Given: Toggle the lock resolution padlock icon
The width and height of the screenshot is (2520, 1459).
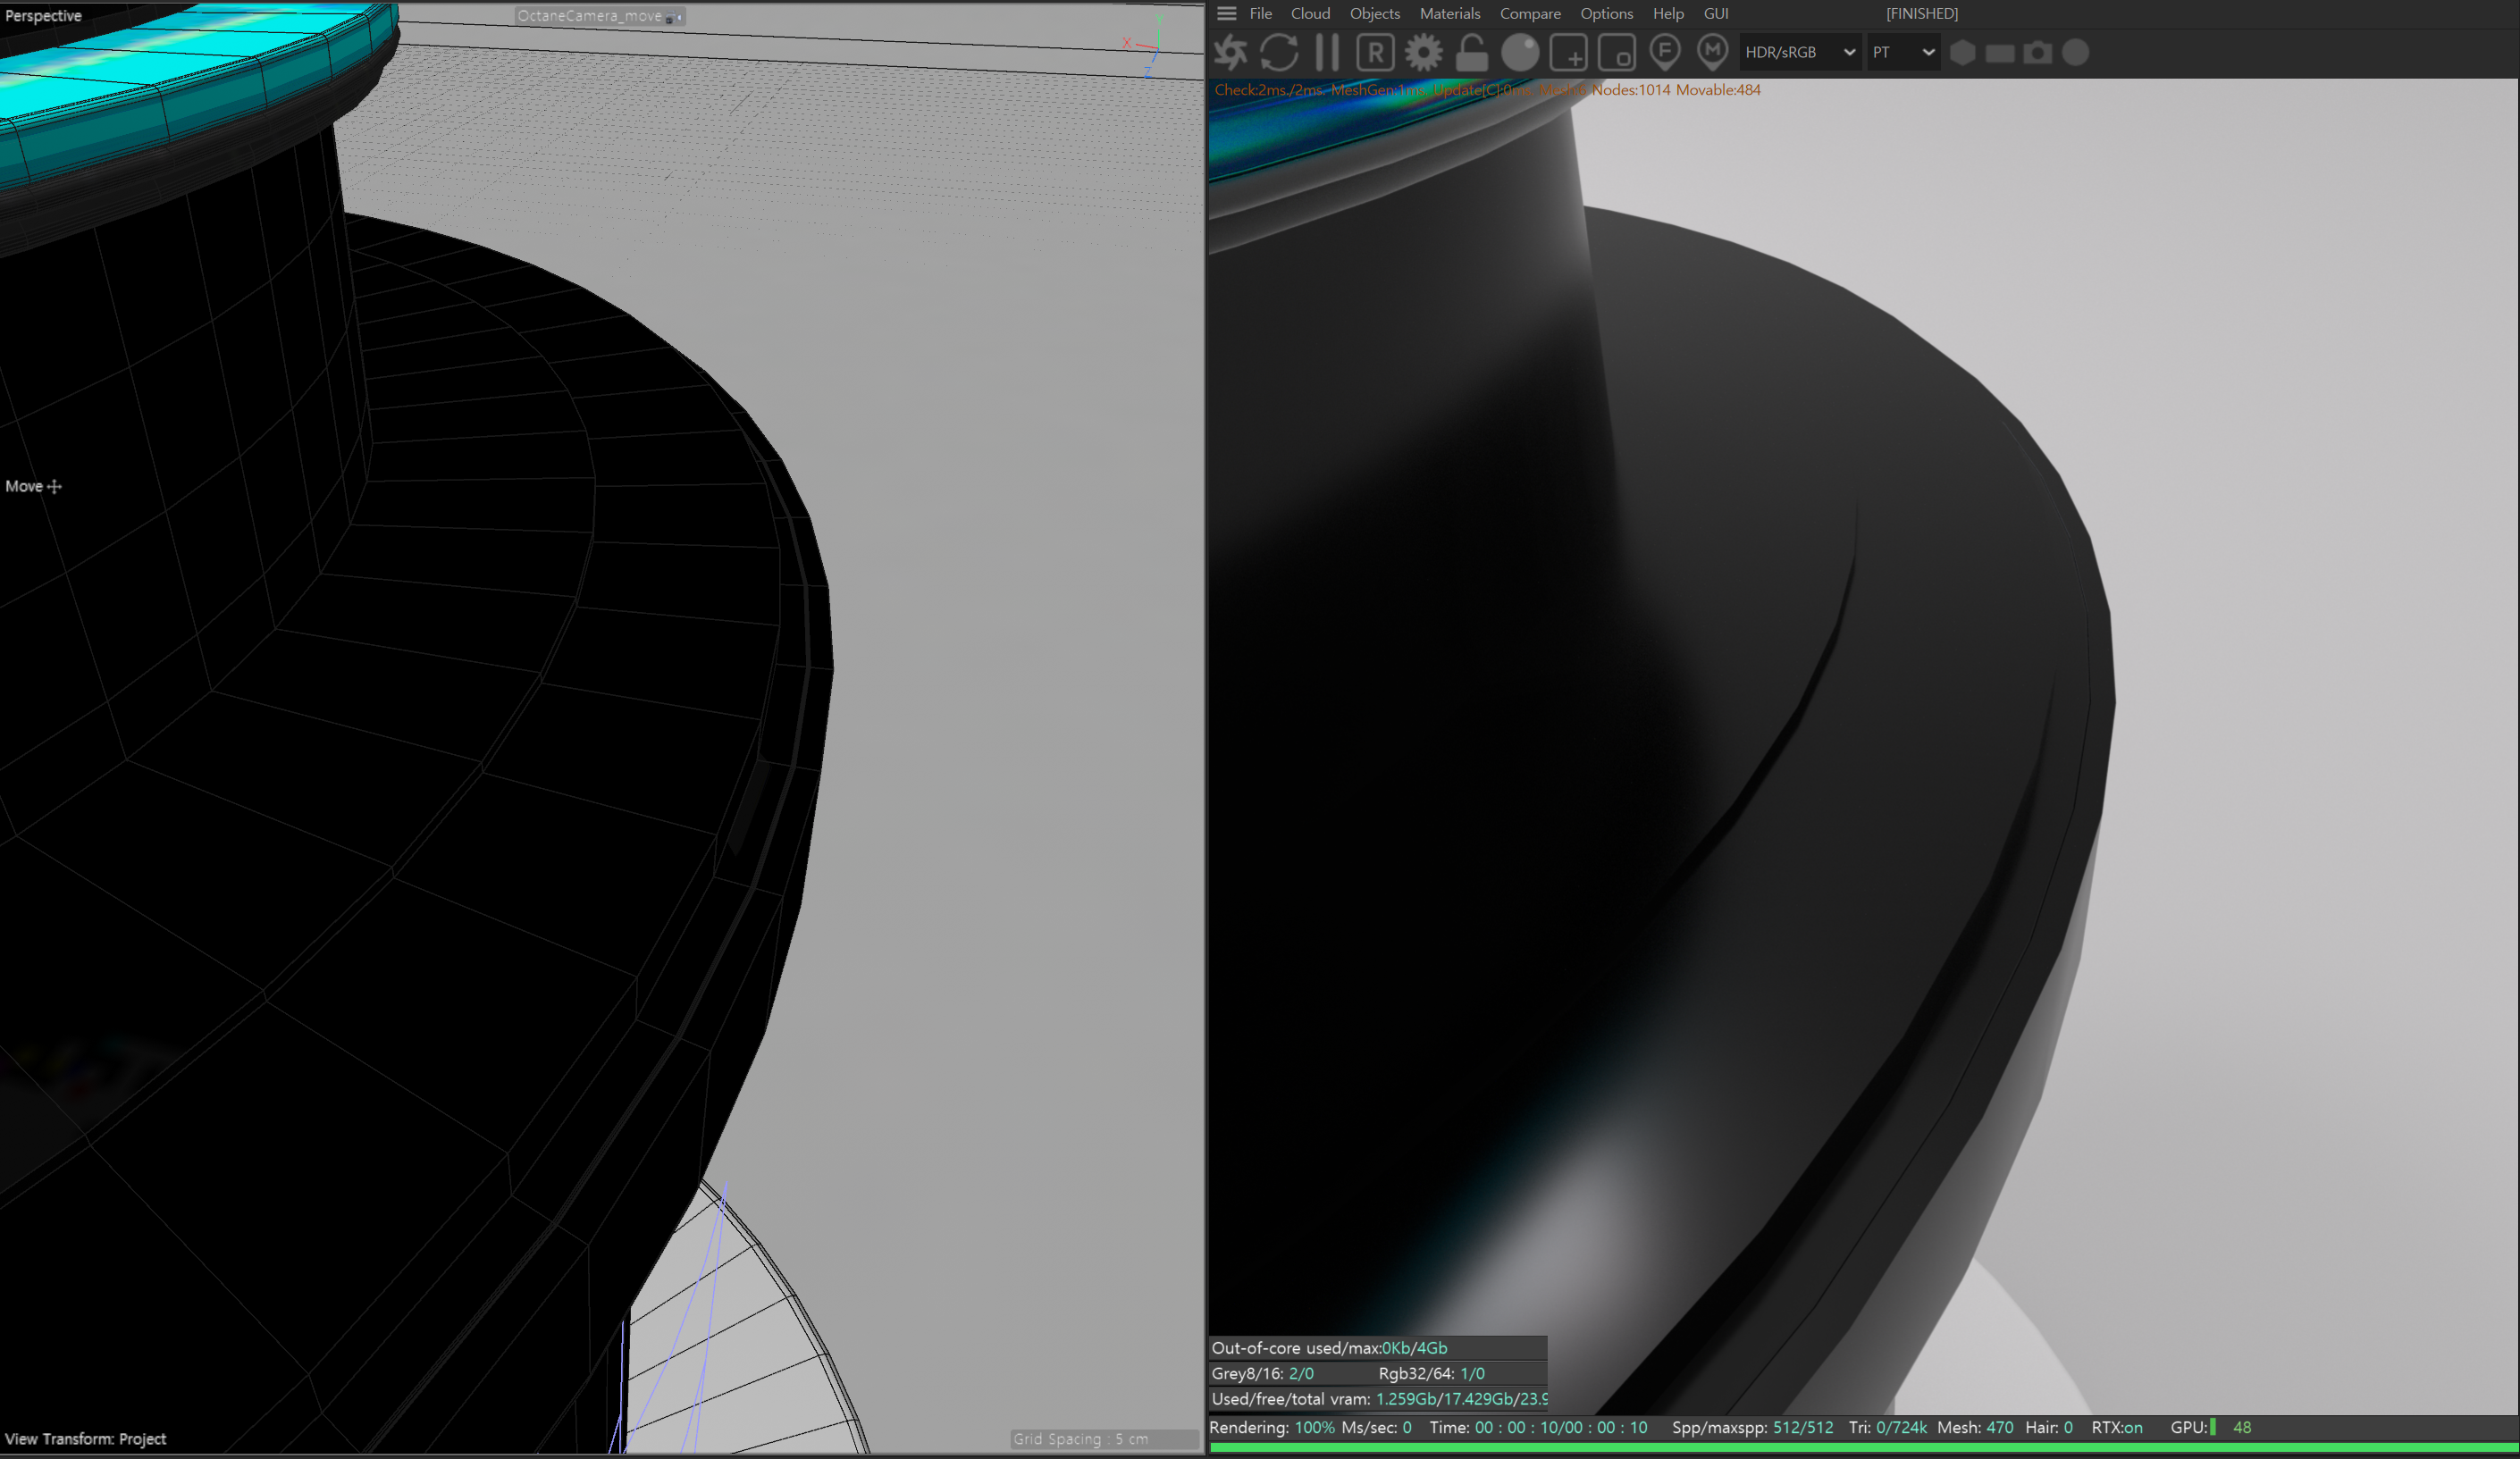Looking at the screenshot, I should pyautogui.click(x=1471, y=52).
